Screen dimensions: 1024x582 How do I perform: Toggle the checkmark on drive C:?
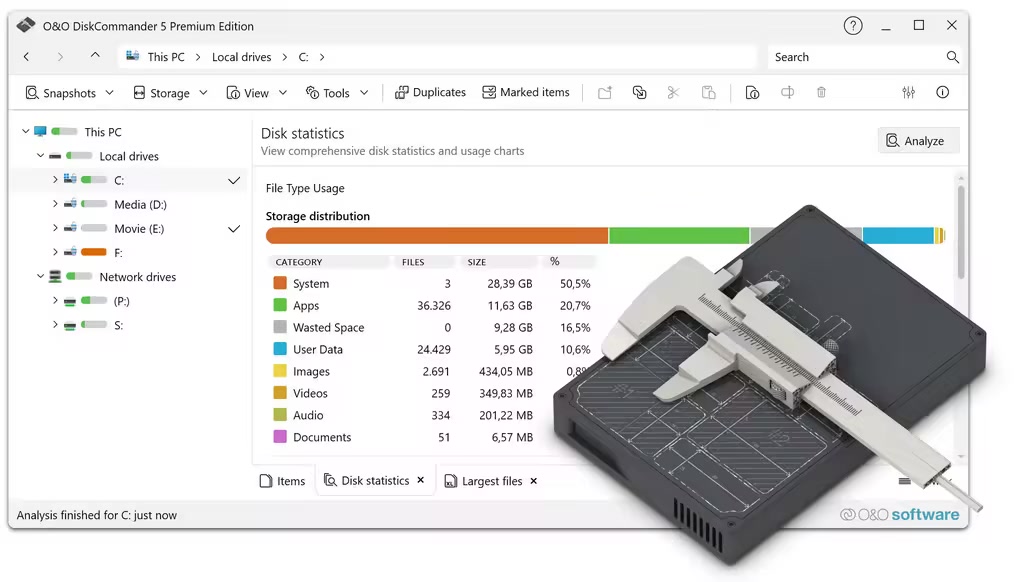click(234, 181)
